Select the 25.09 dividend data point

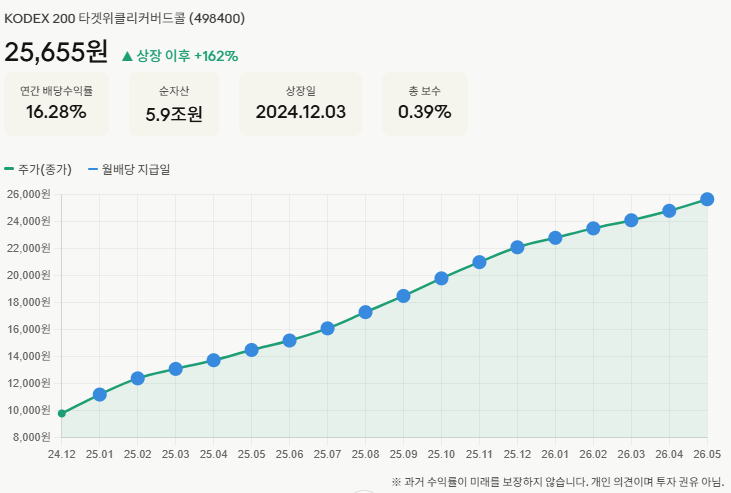[404, 296]
